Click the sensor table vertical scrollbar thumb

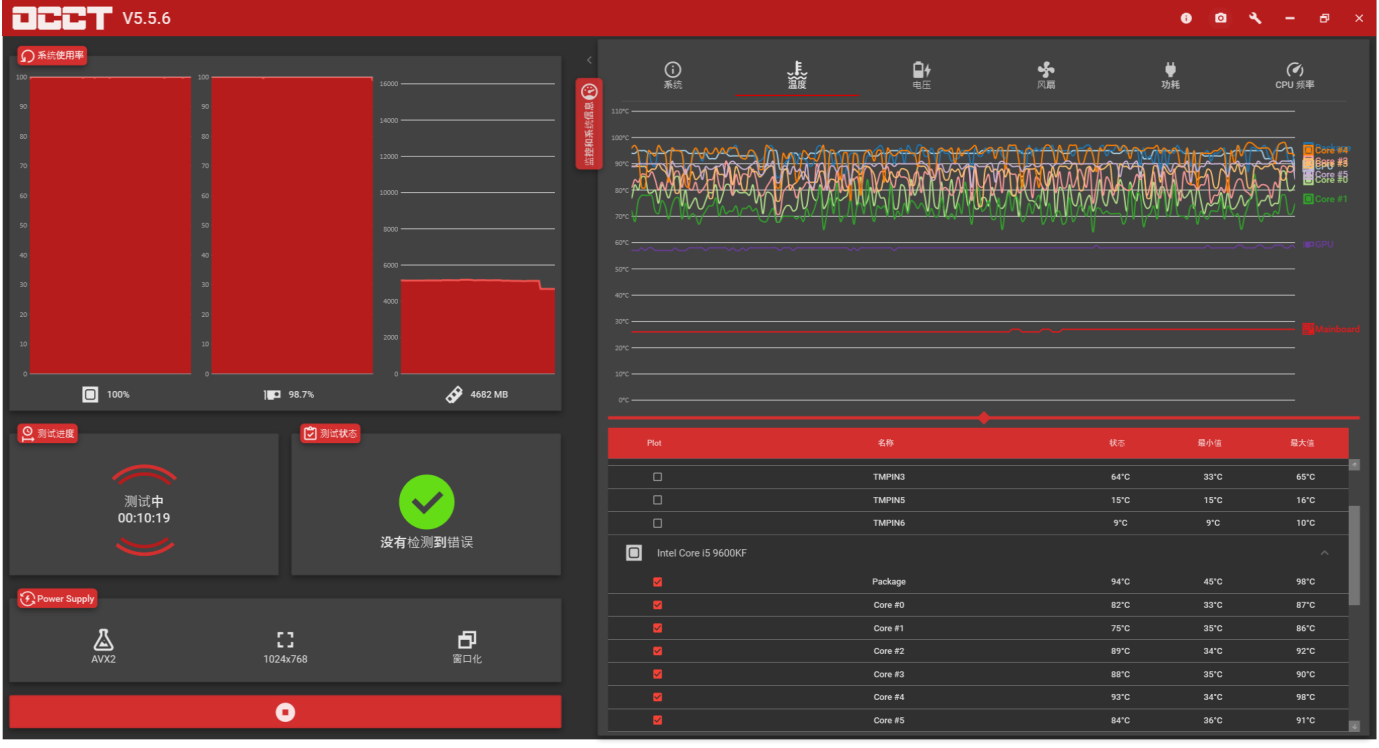click(1354, 555)
